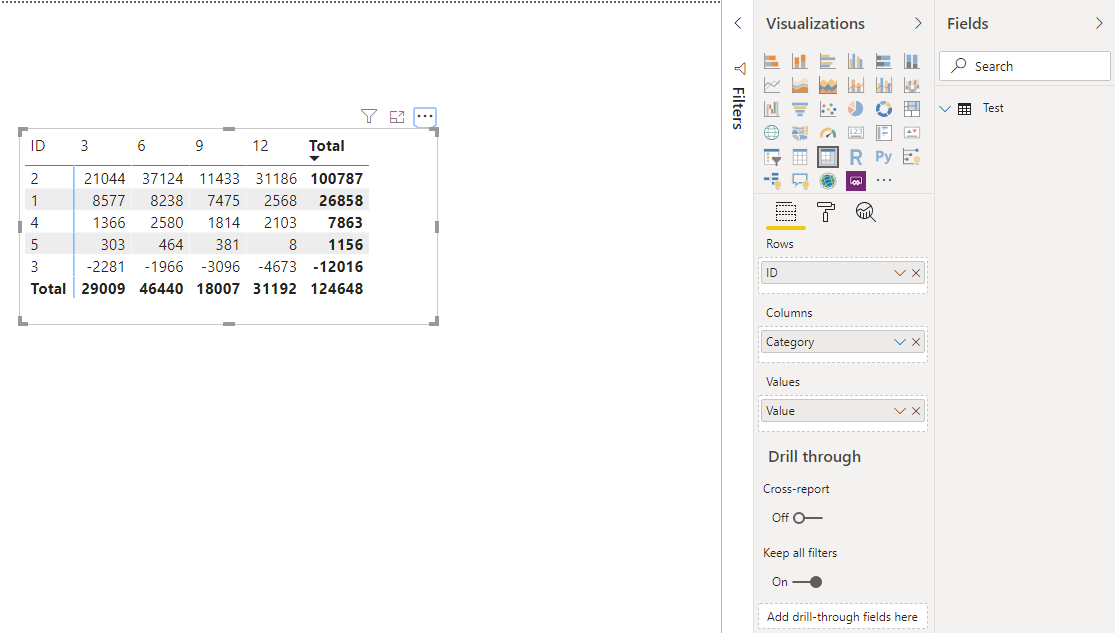This screenshot has height=633, width=1115.
Task: Choose the Area chart visual
Action: pos(799,85)
